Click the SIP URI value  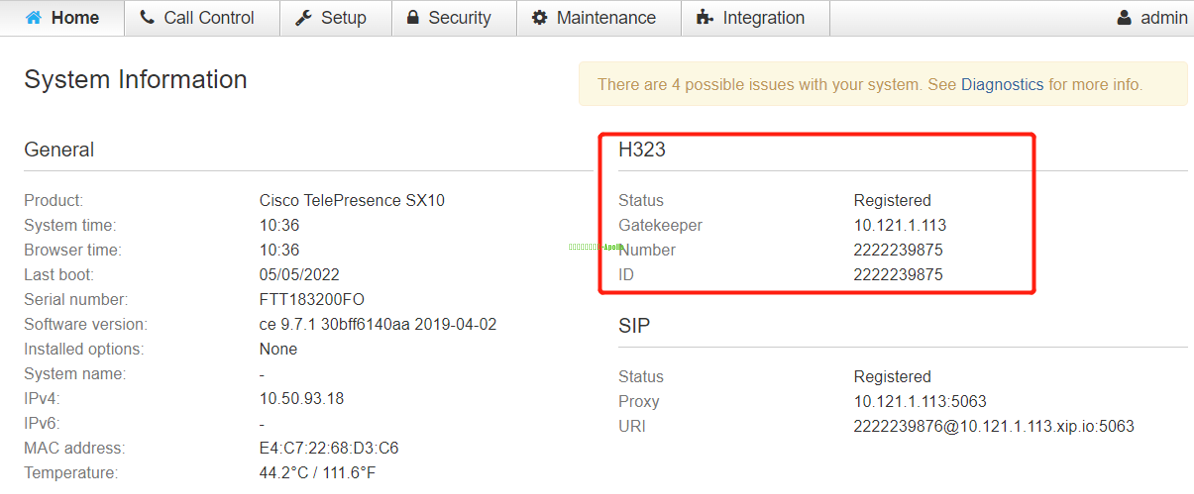[993, 427]
